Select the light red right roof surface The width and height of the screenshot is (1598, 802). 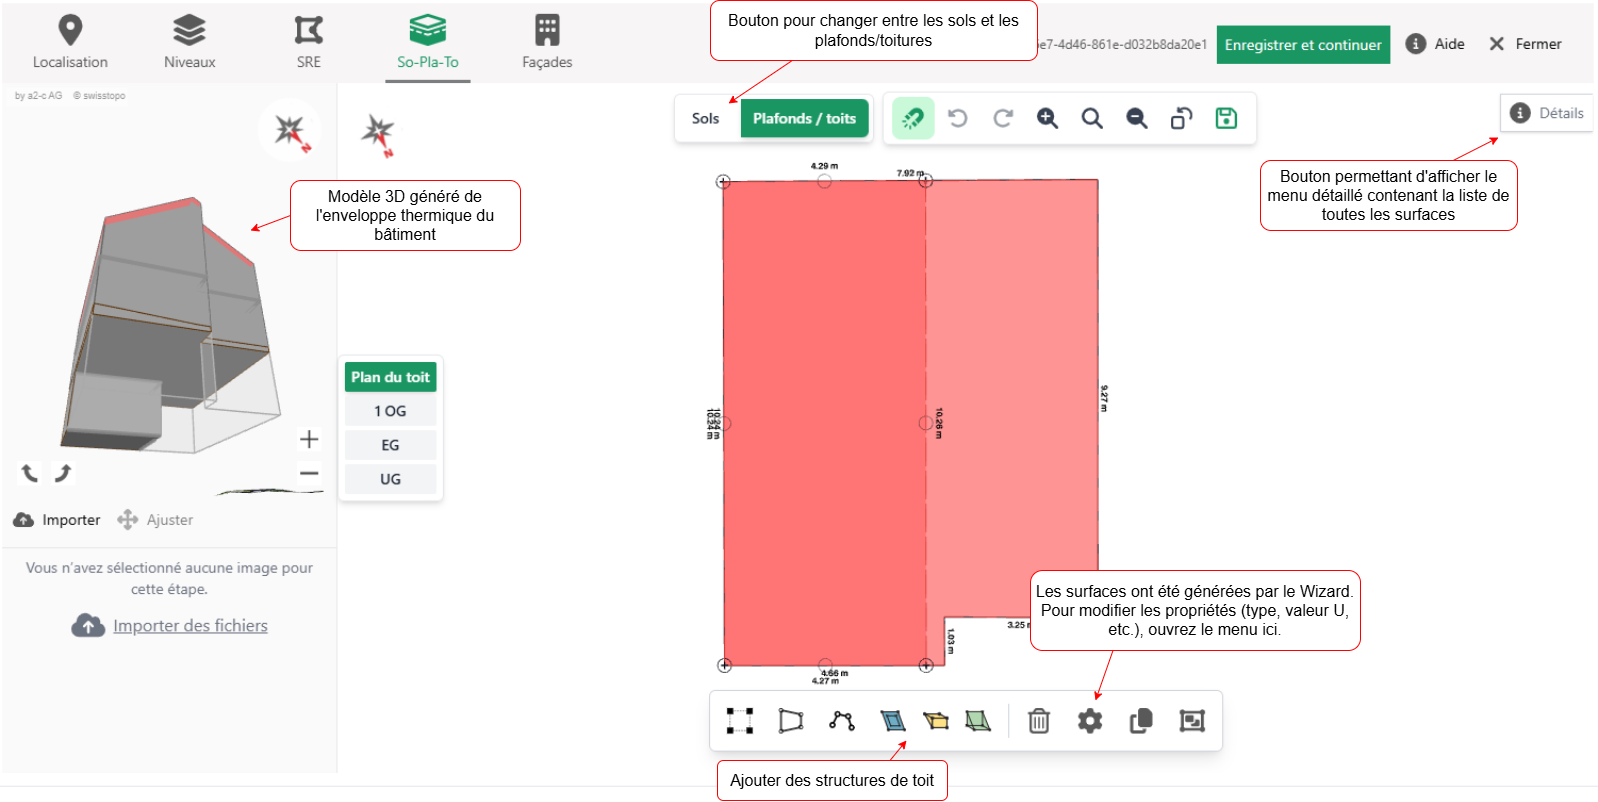(1012, 398)
